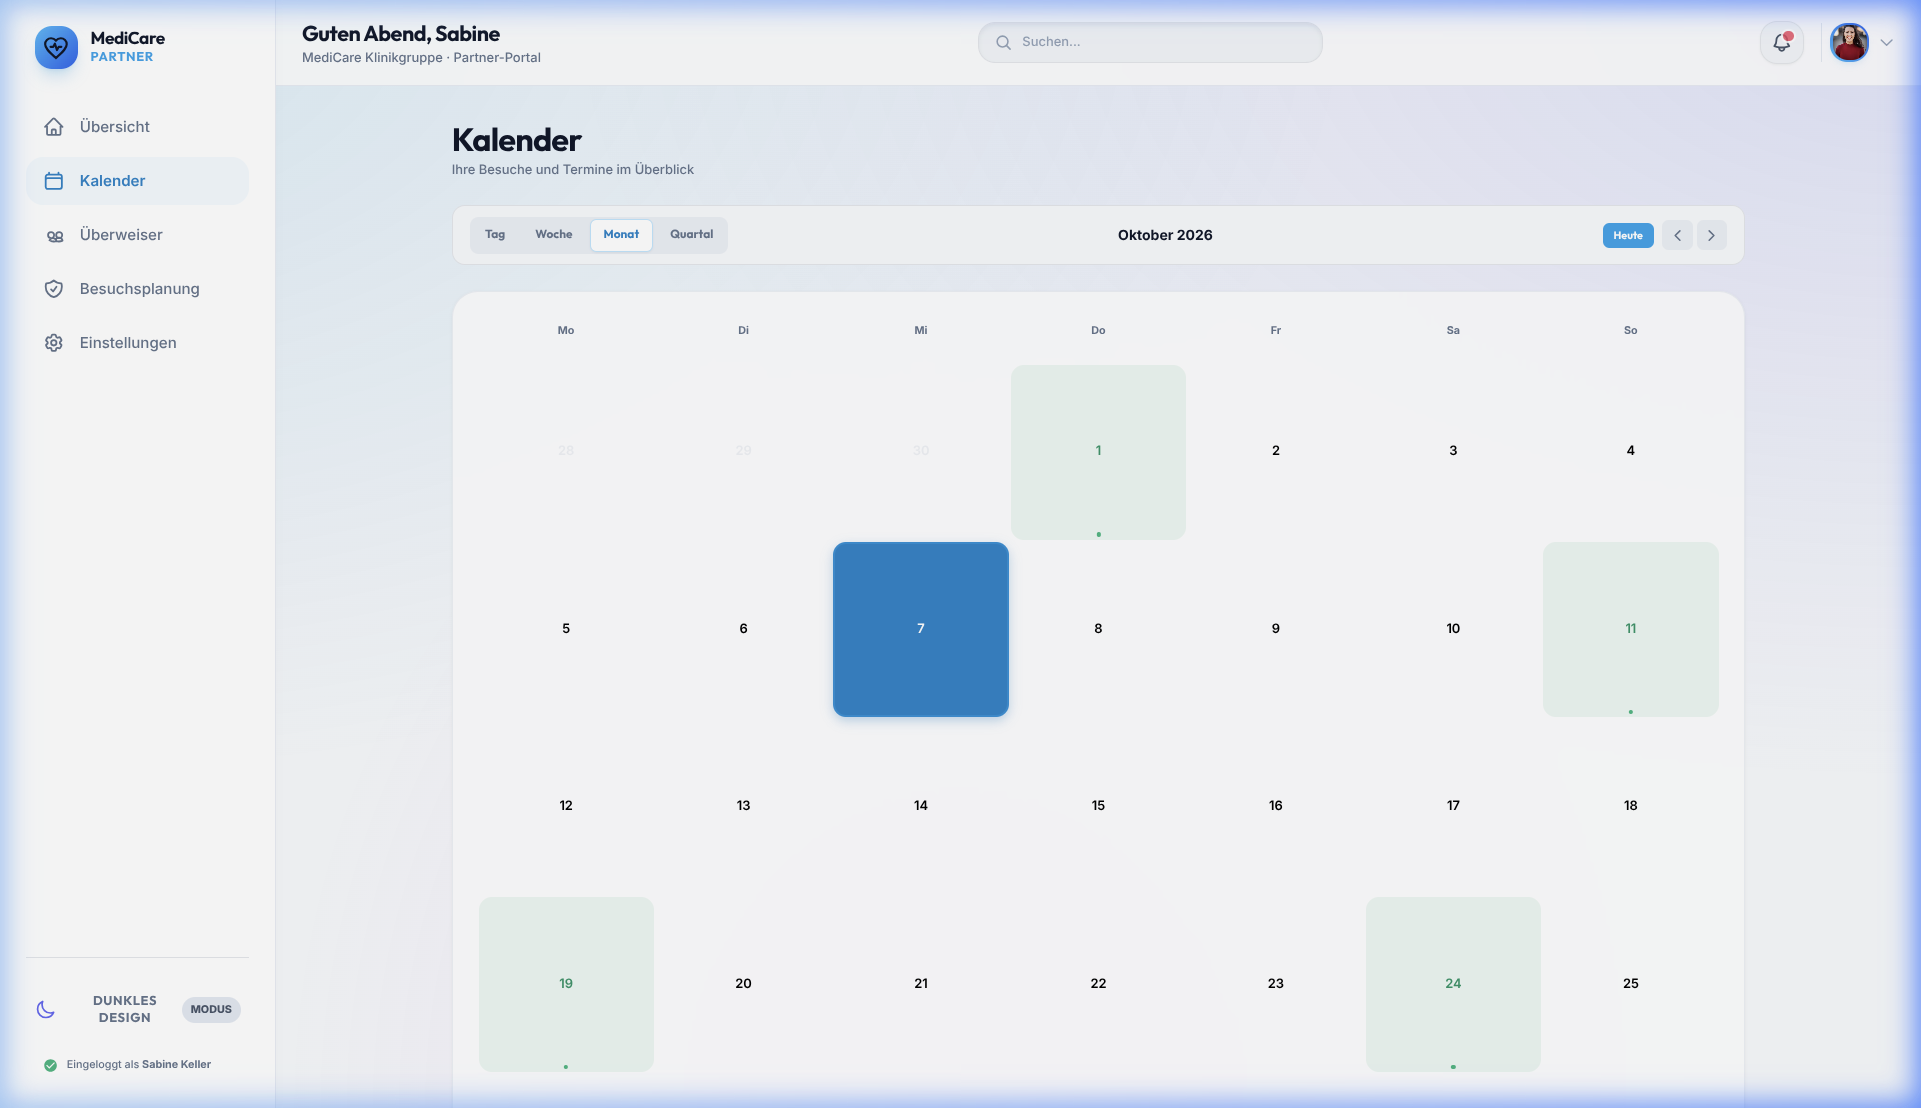This screenshot has height=1108, width=1921.
Task: Open Einstellungen
Action: (137, 343)
